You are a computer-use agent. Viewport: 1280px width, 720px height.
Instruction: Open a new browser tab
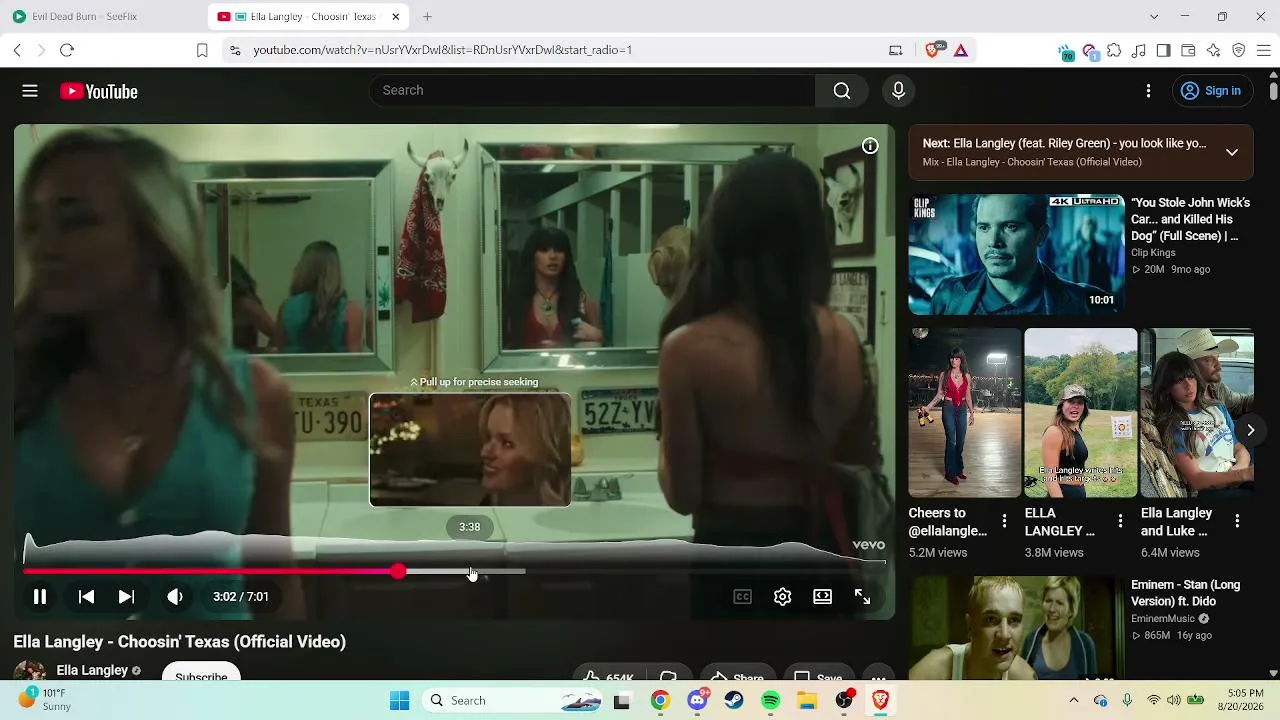point(427,17)
